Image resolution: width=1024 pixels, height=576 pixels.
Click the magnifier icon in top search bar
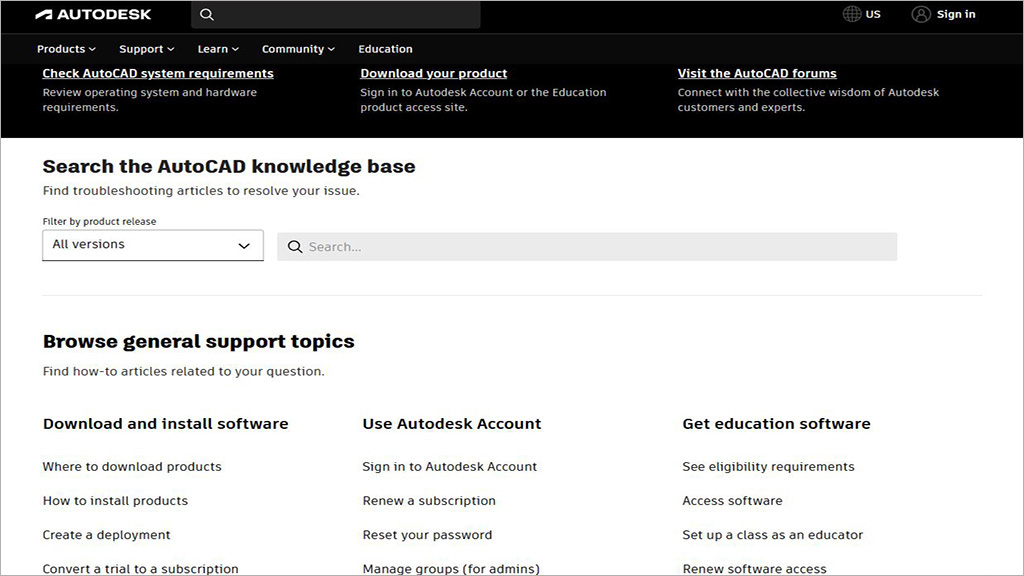click(x=207, y=15)
